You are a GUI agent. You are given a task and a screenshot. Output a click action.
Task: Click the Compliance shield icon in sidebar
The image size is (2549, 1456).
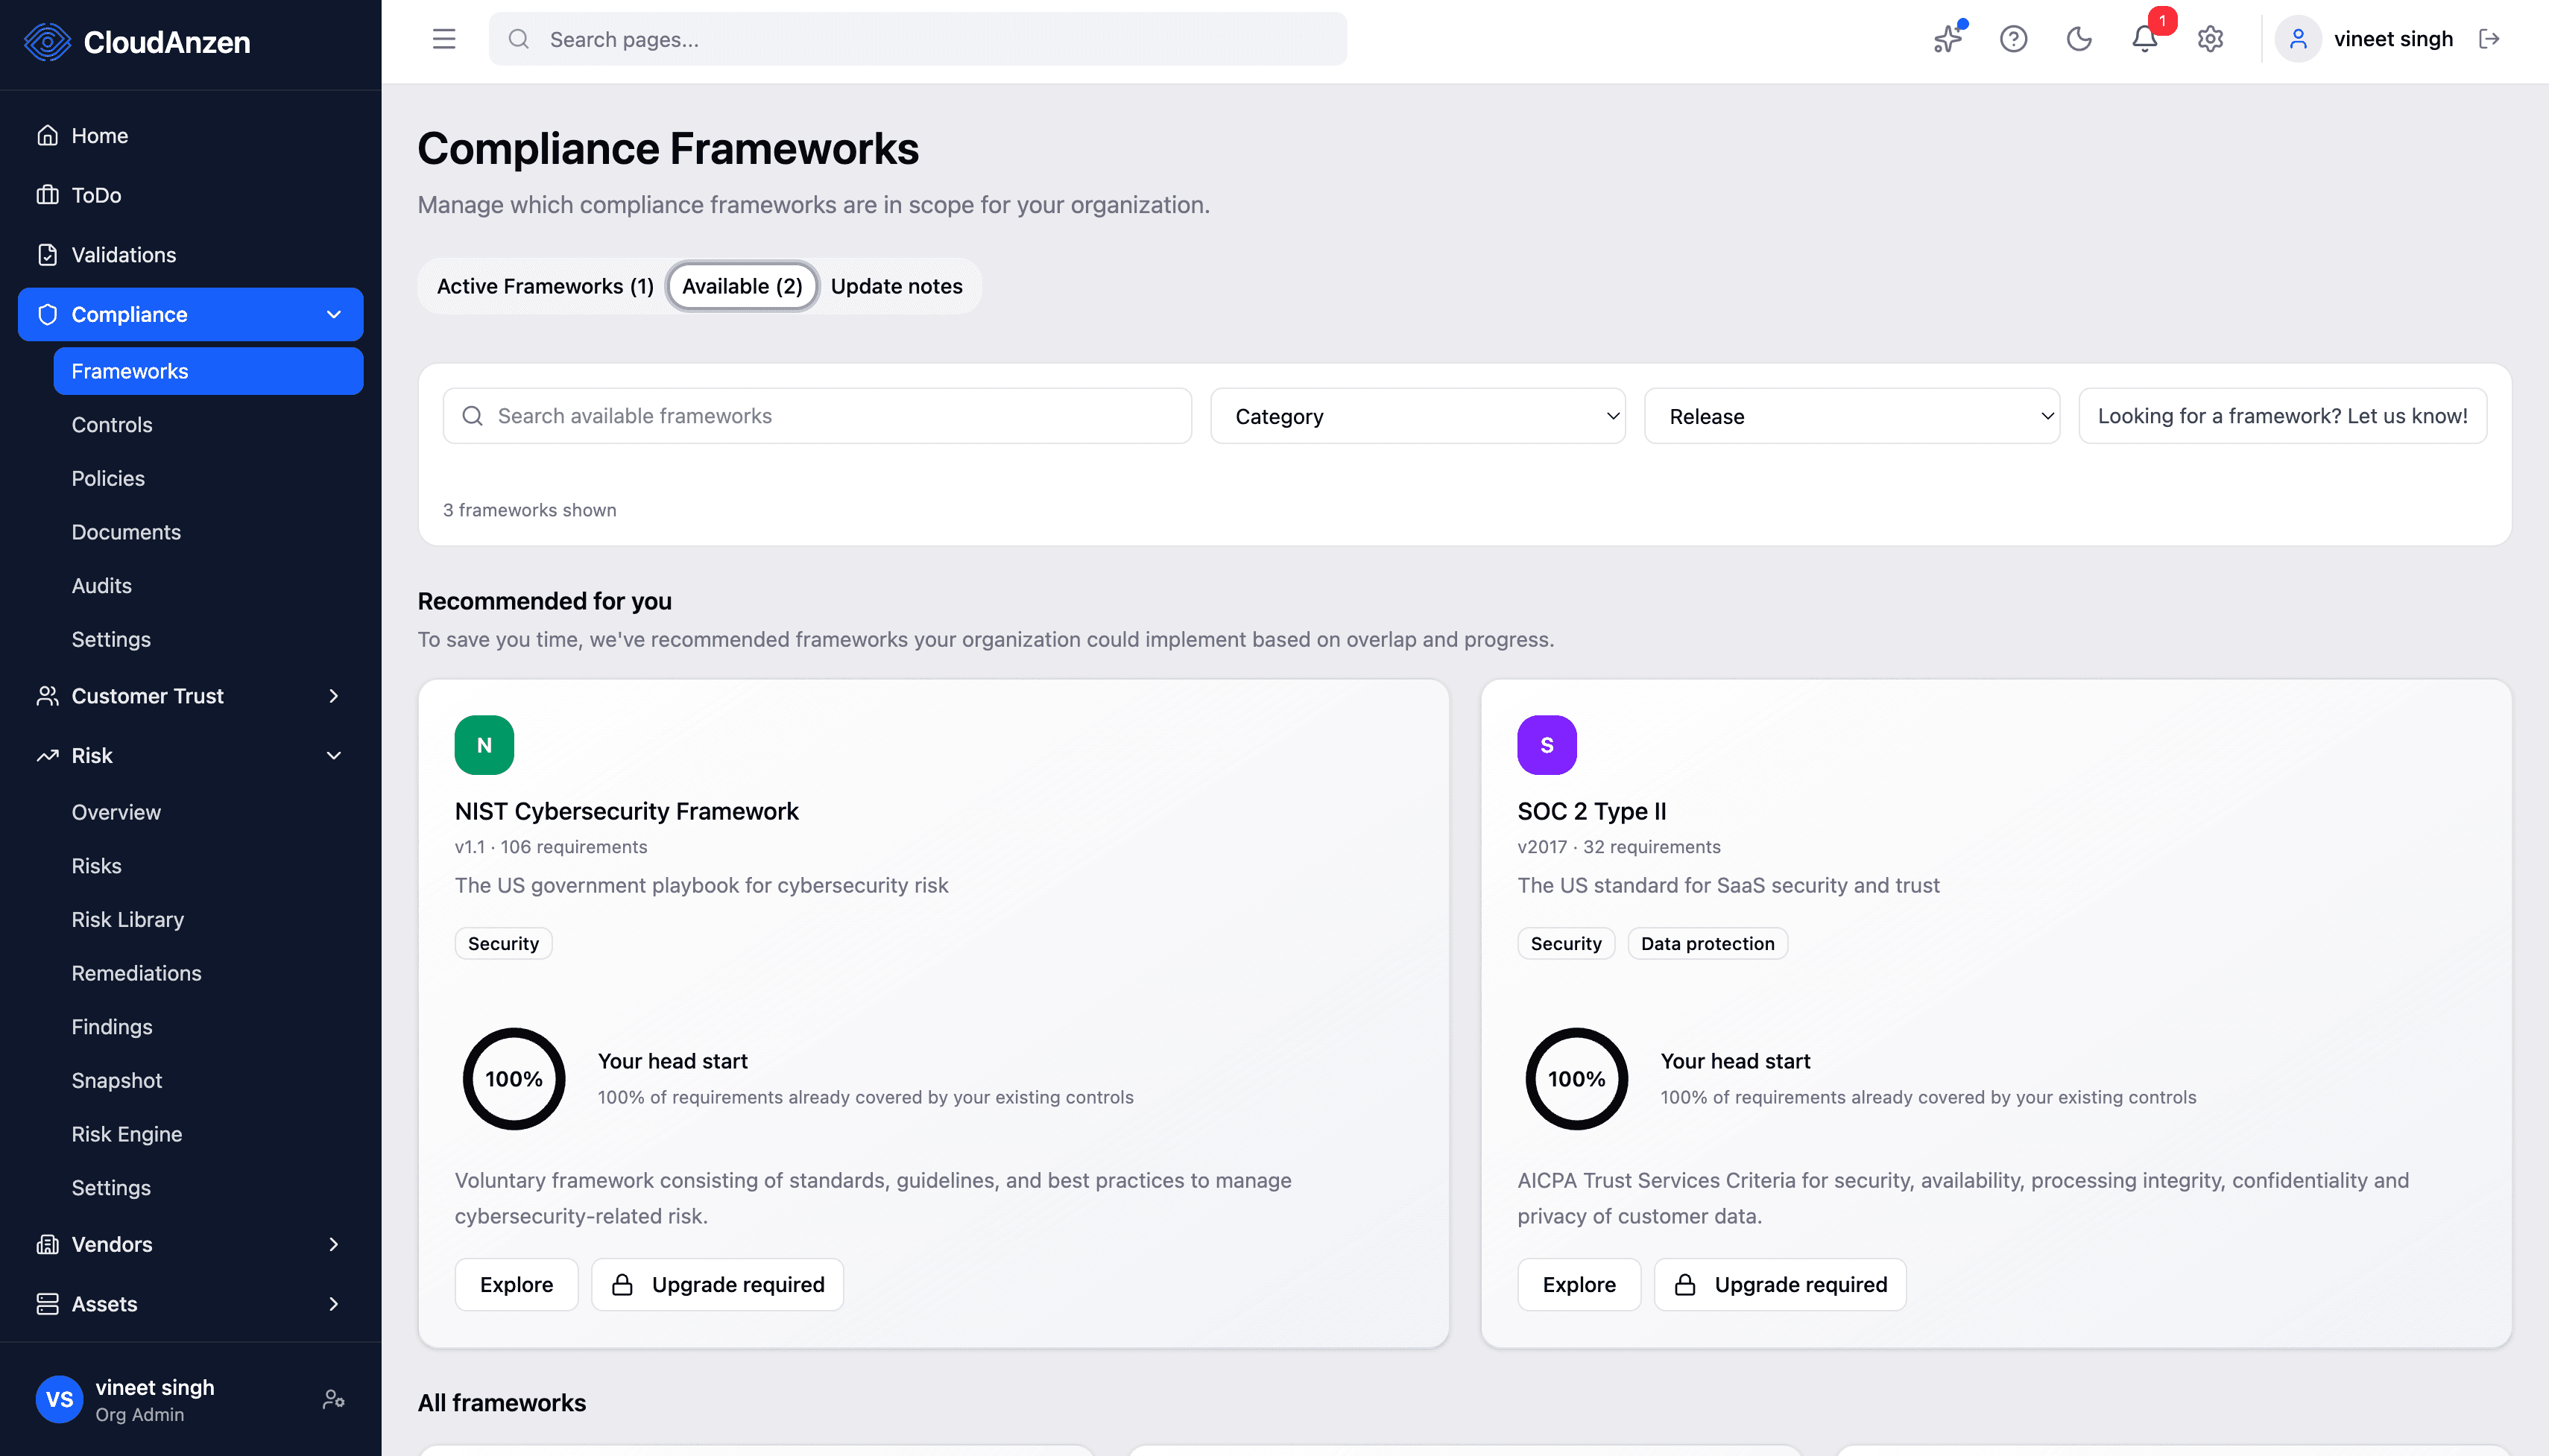pyautogui.click(x=47, y=314)
